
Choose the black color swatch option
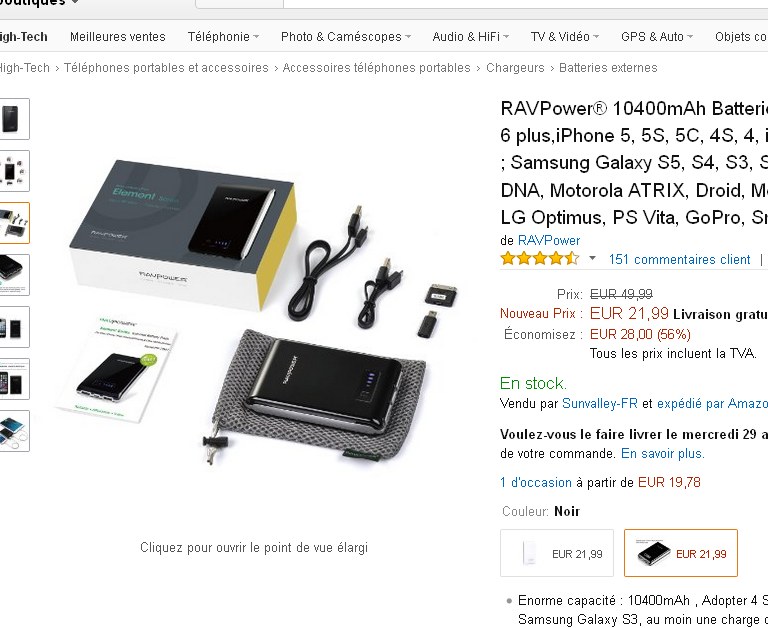click(x=681, y=553)
